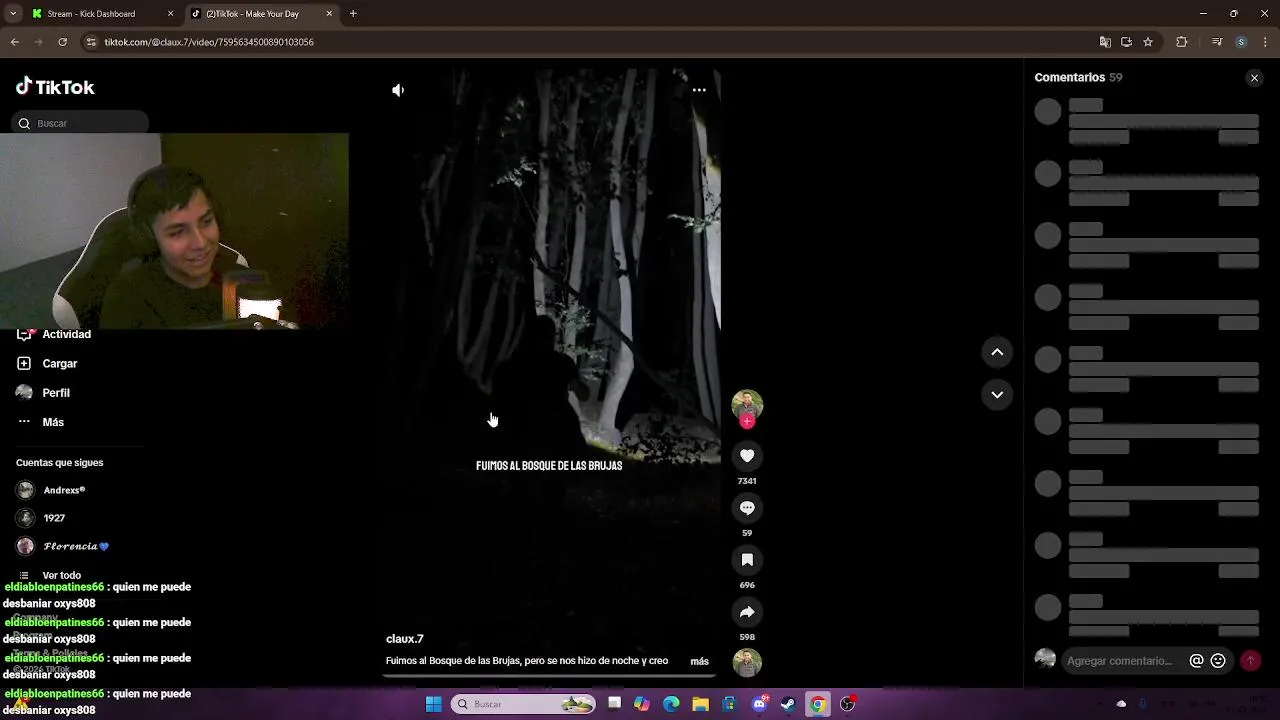The width and height of the screenshot is (1280, 720).
Task: Click the Windows taskbar Buscar box
Action: pos(524,704)
